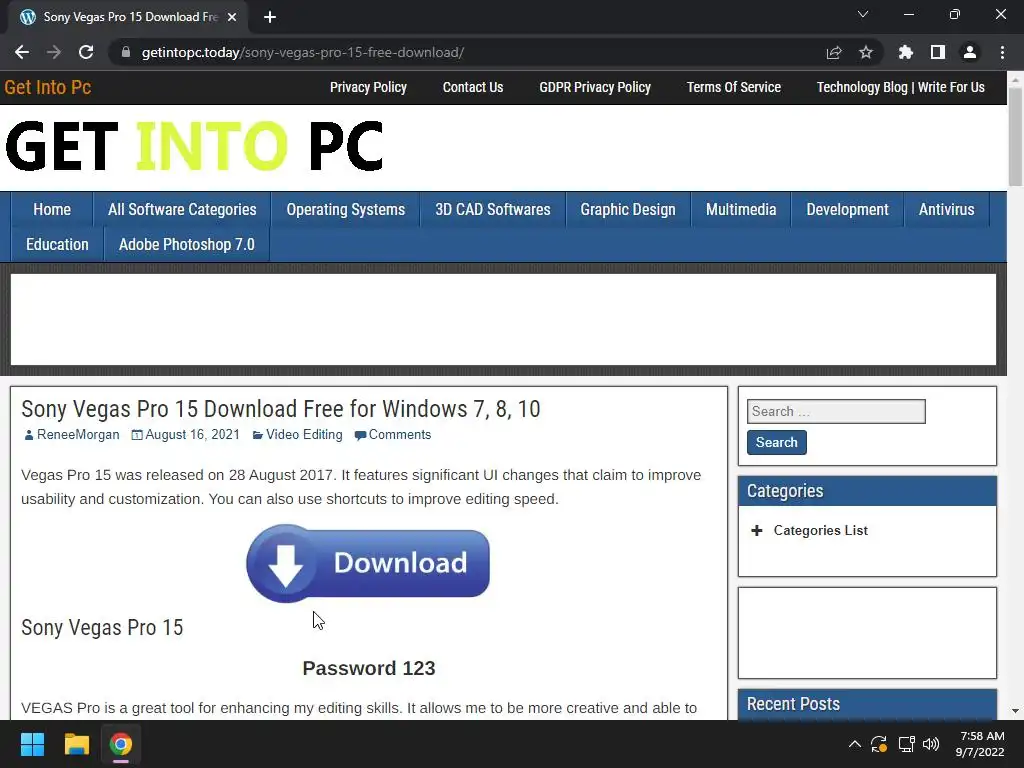Bookmark this tab with the star
Viewport: 1024px width, 768px height.
(866, 52)
